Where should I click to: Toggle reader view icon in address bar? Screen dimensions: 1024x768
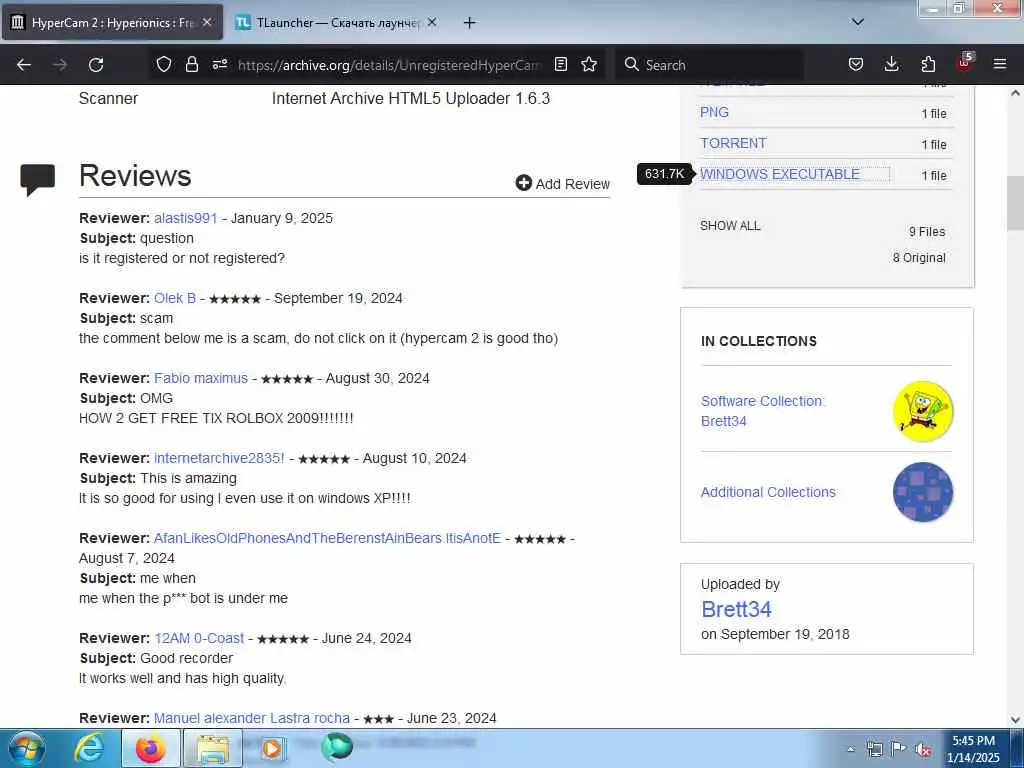[561, 64]
